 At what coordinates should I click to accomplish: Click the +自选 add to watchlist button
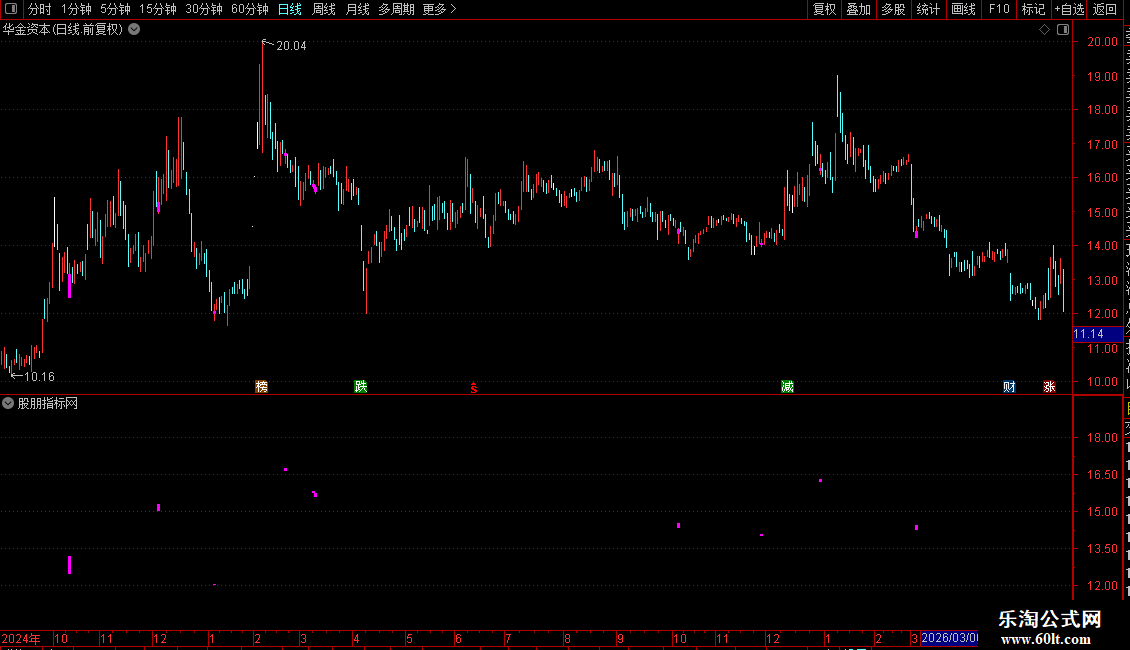1069,9
